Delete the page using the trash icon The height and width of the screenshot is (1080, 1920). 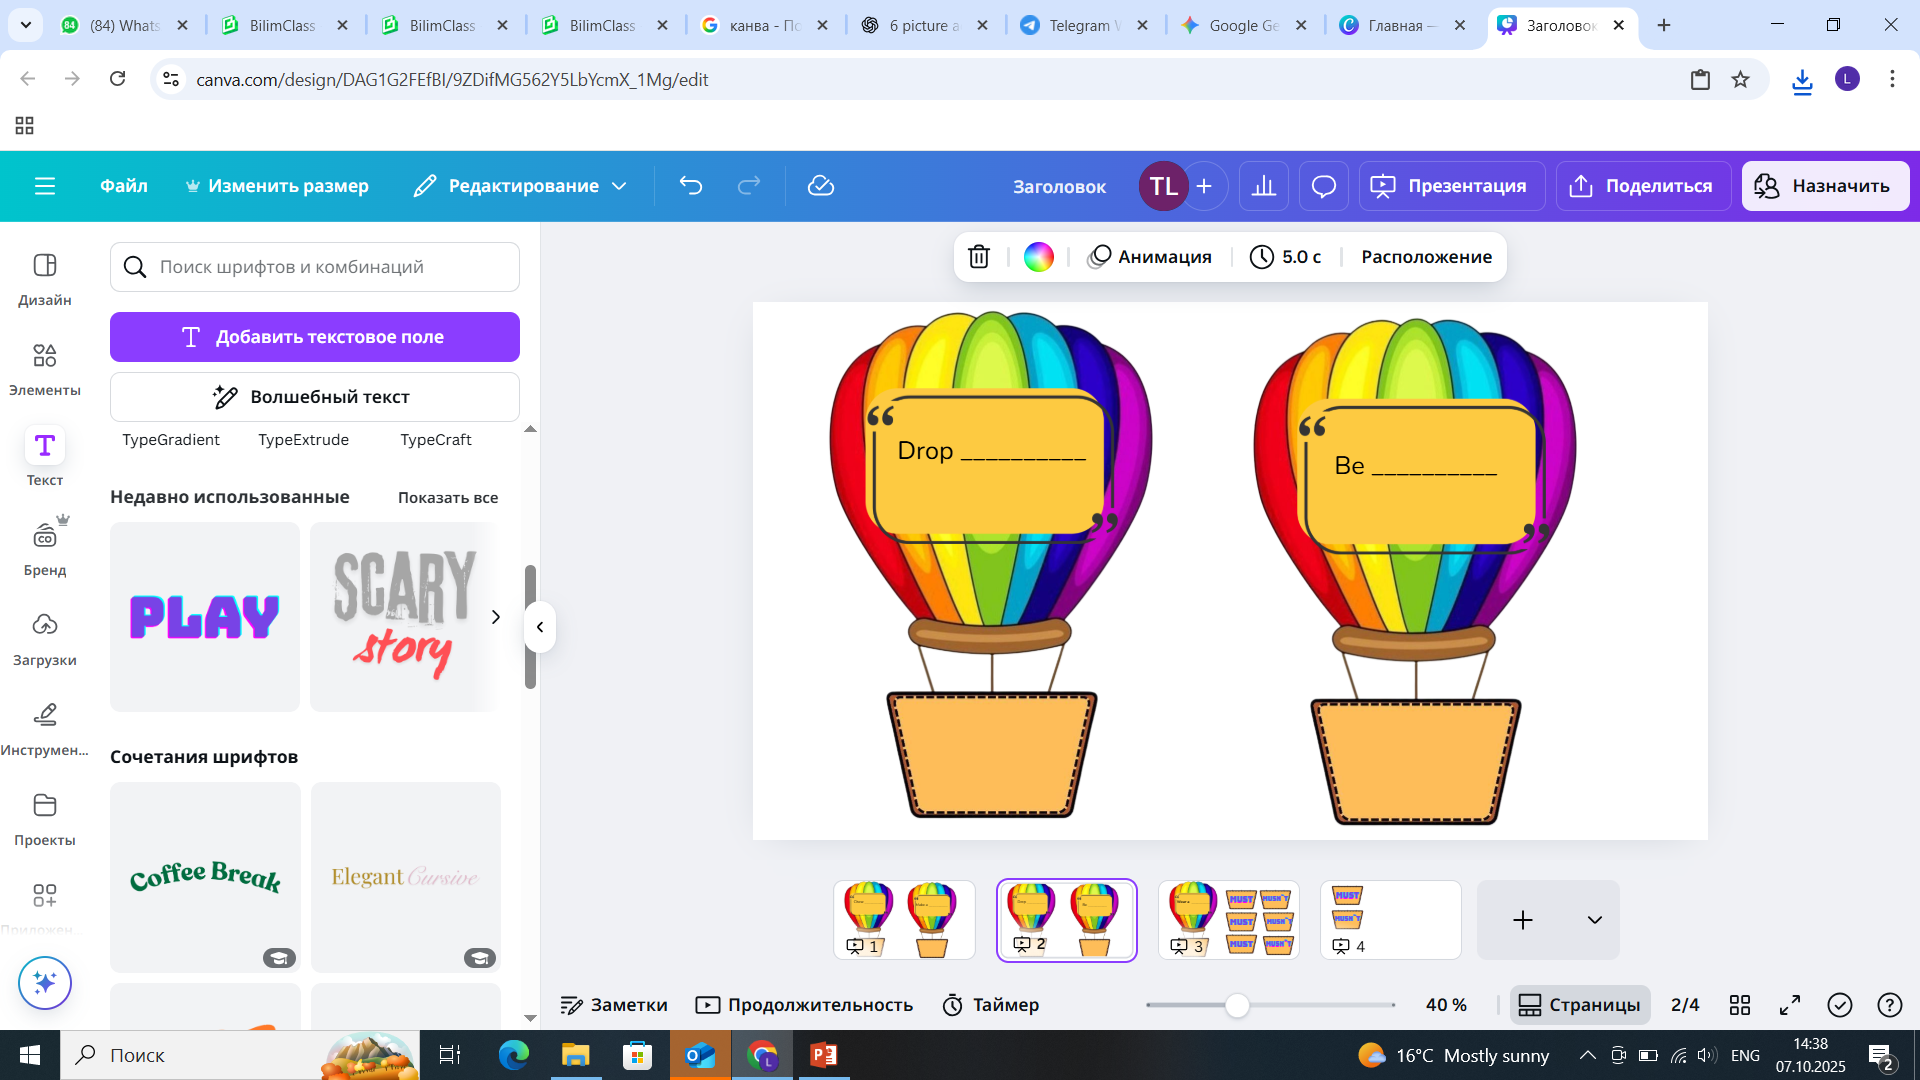[x=979, y=257]
